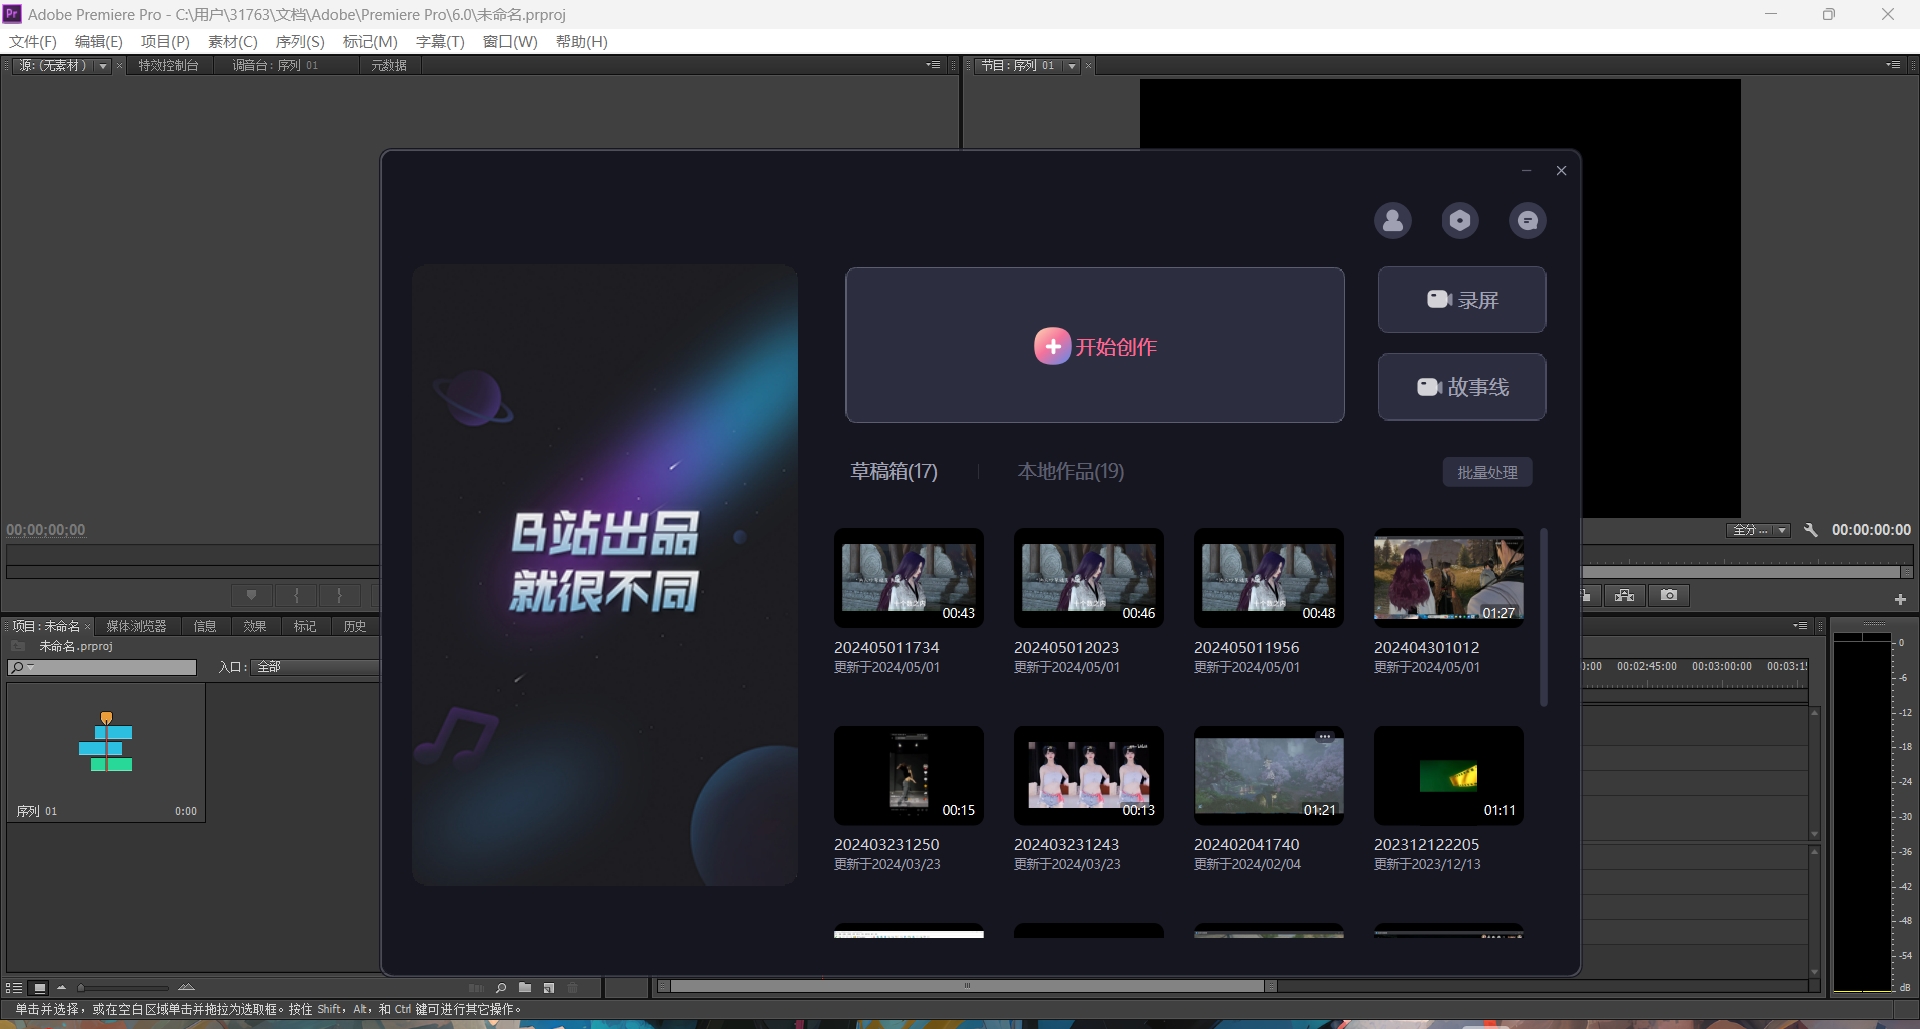
Task: Click the user profile icon in dialog
Action: [1392, 221]
